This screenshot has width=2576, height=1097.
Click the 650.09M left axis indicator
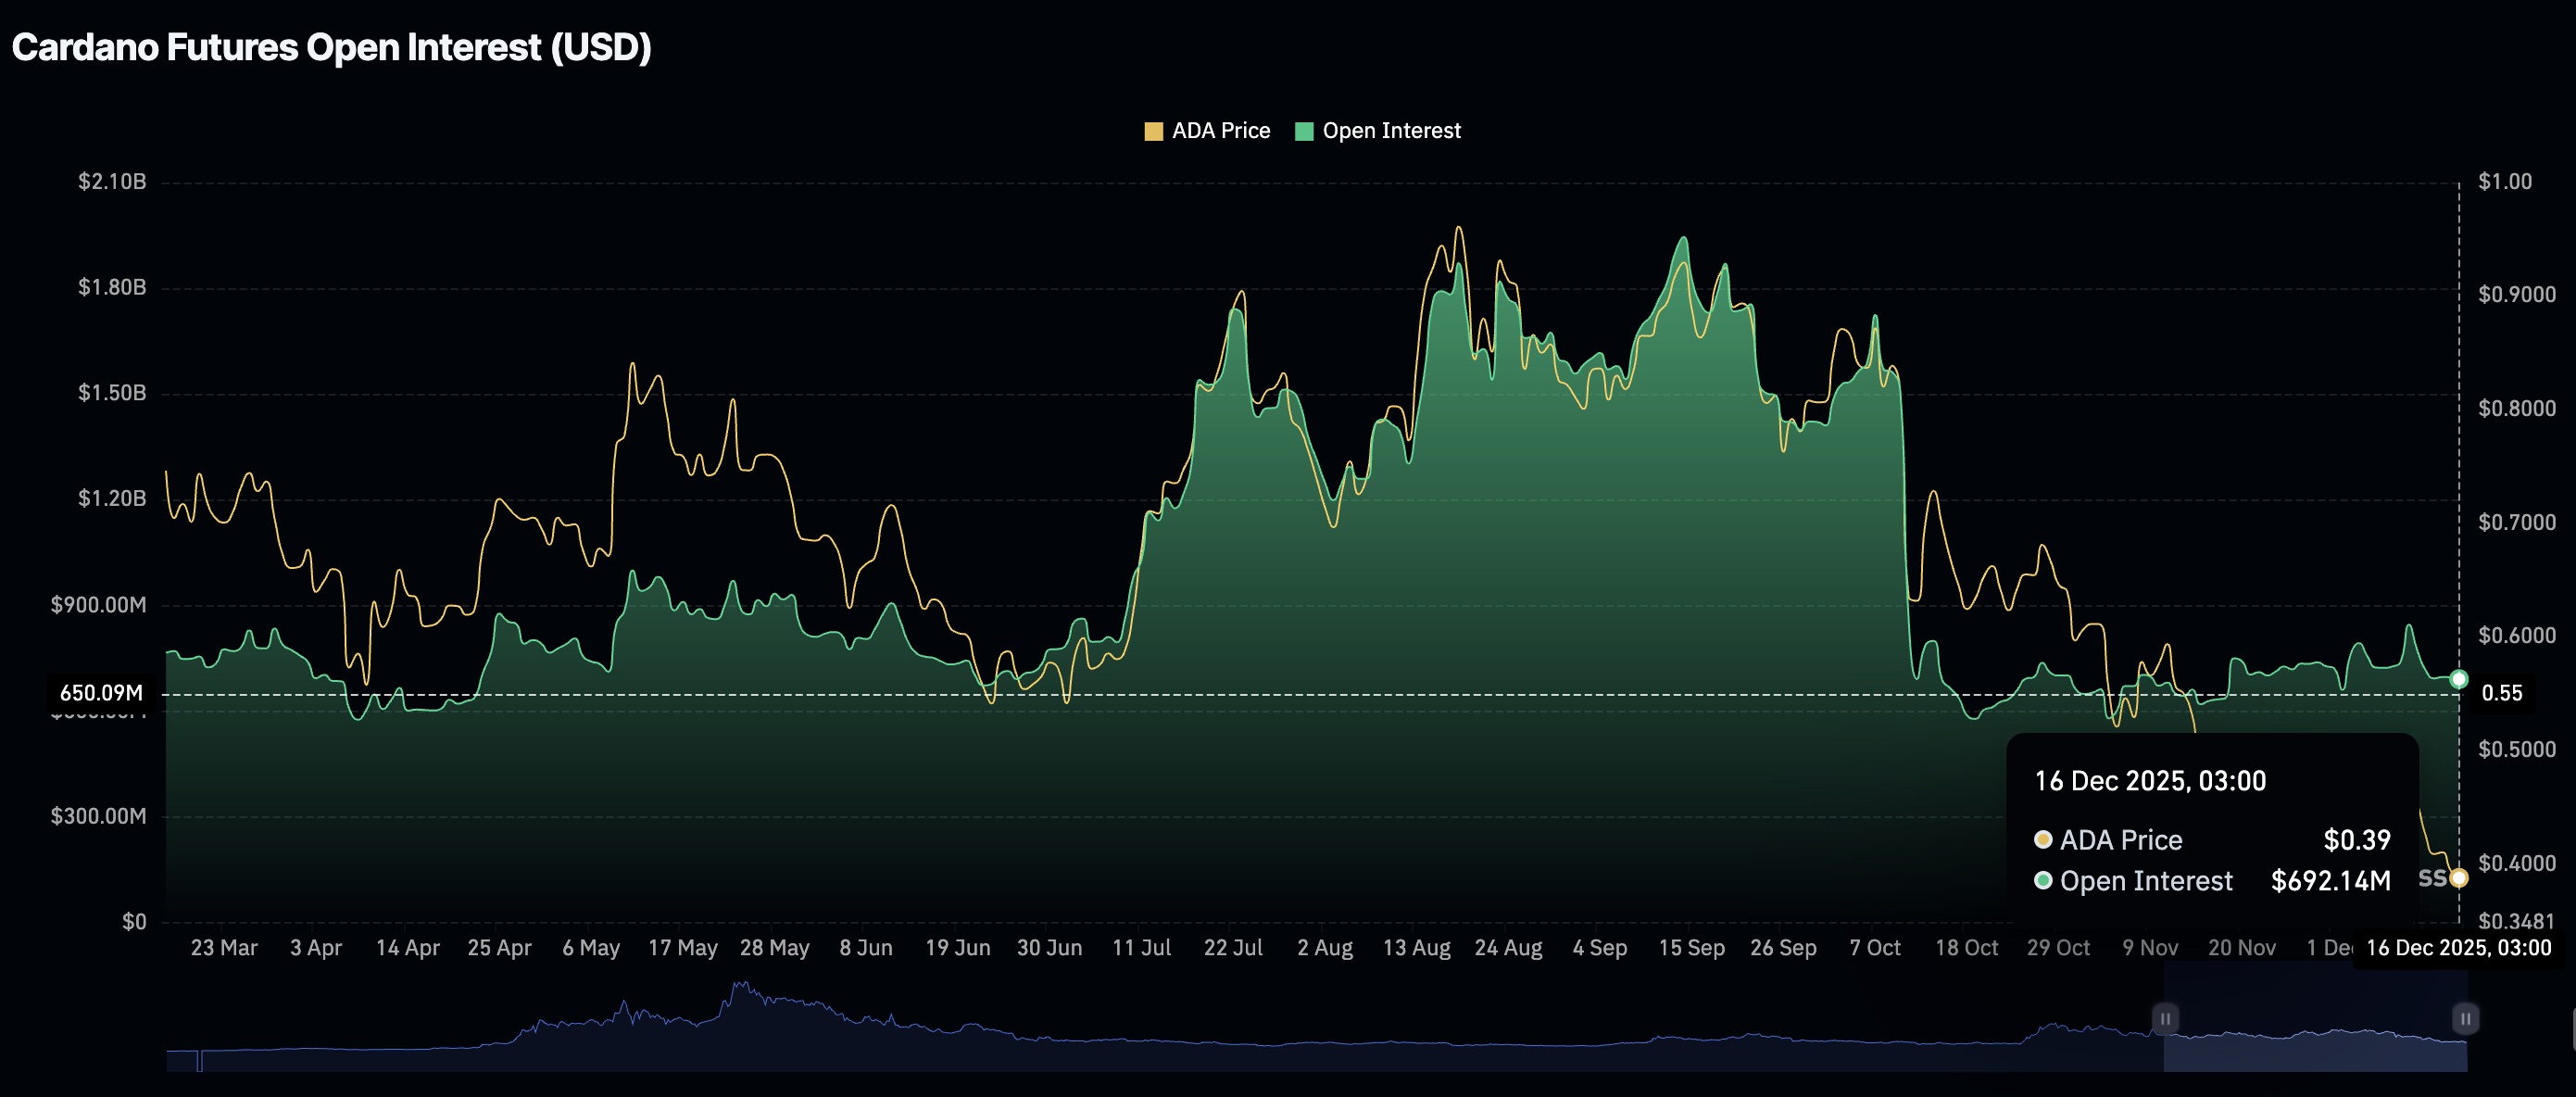[100, 693]
